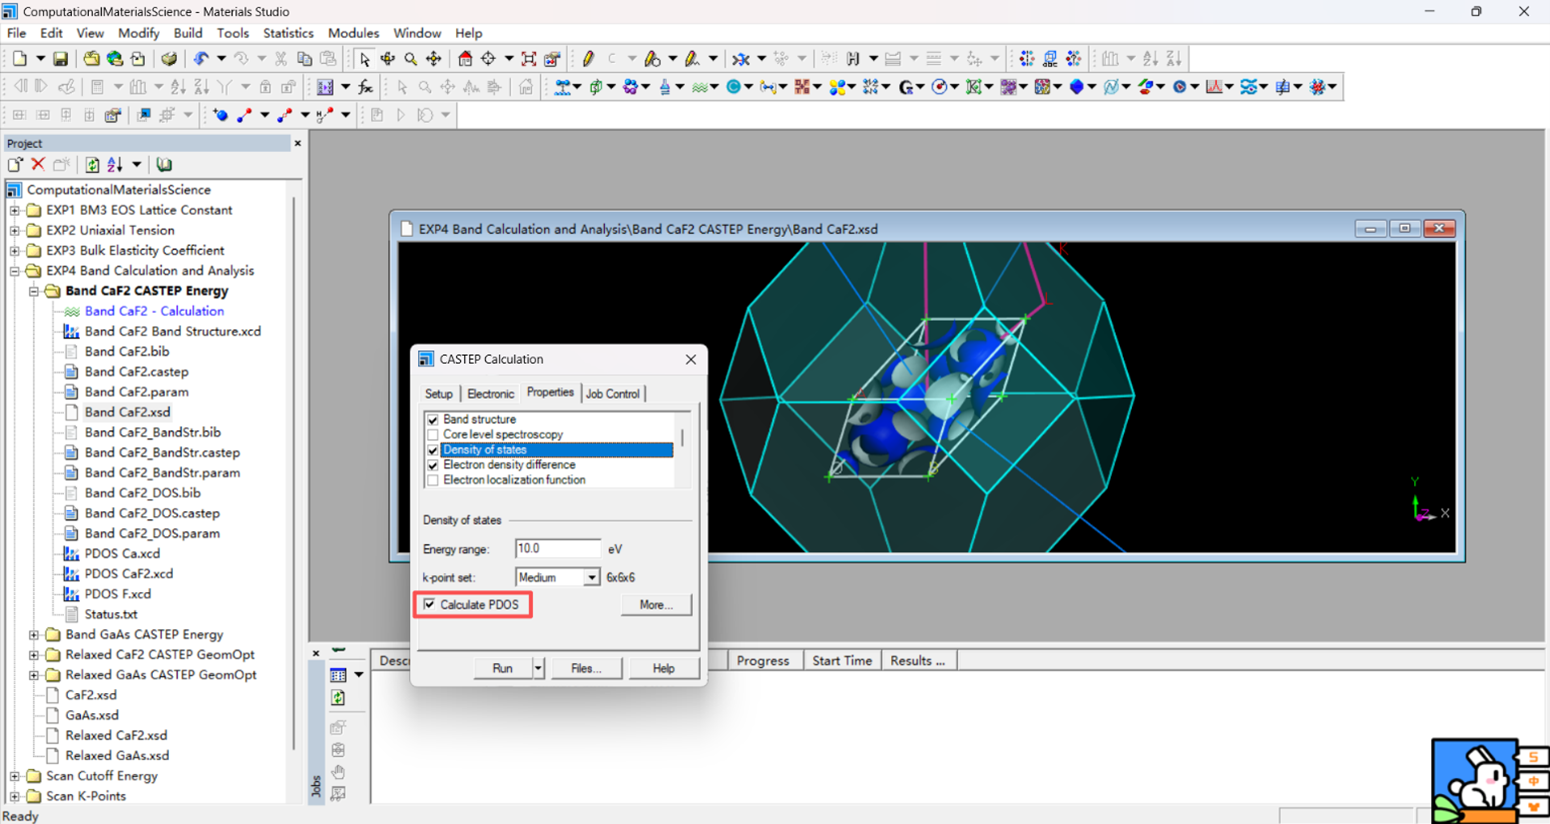Open the Modules menu

tap(353, 33)
